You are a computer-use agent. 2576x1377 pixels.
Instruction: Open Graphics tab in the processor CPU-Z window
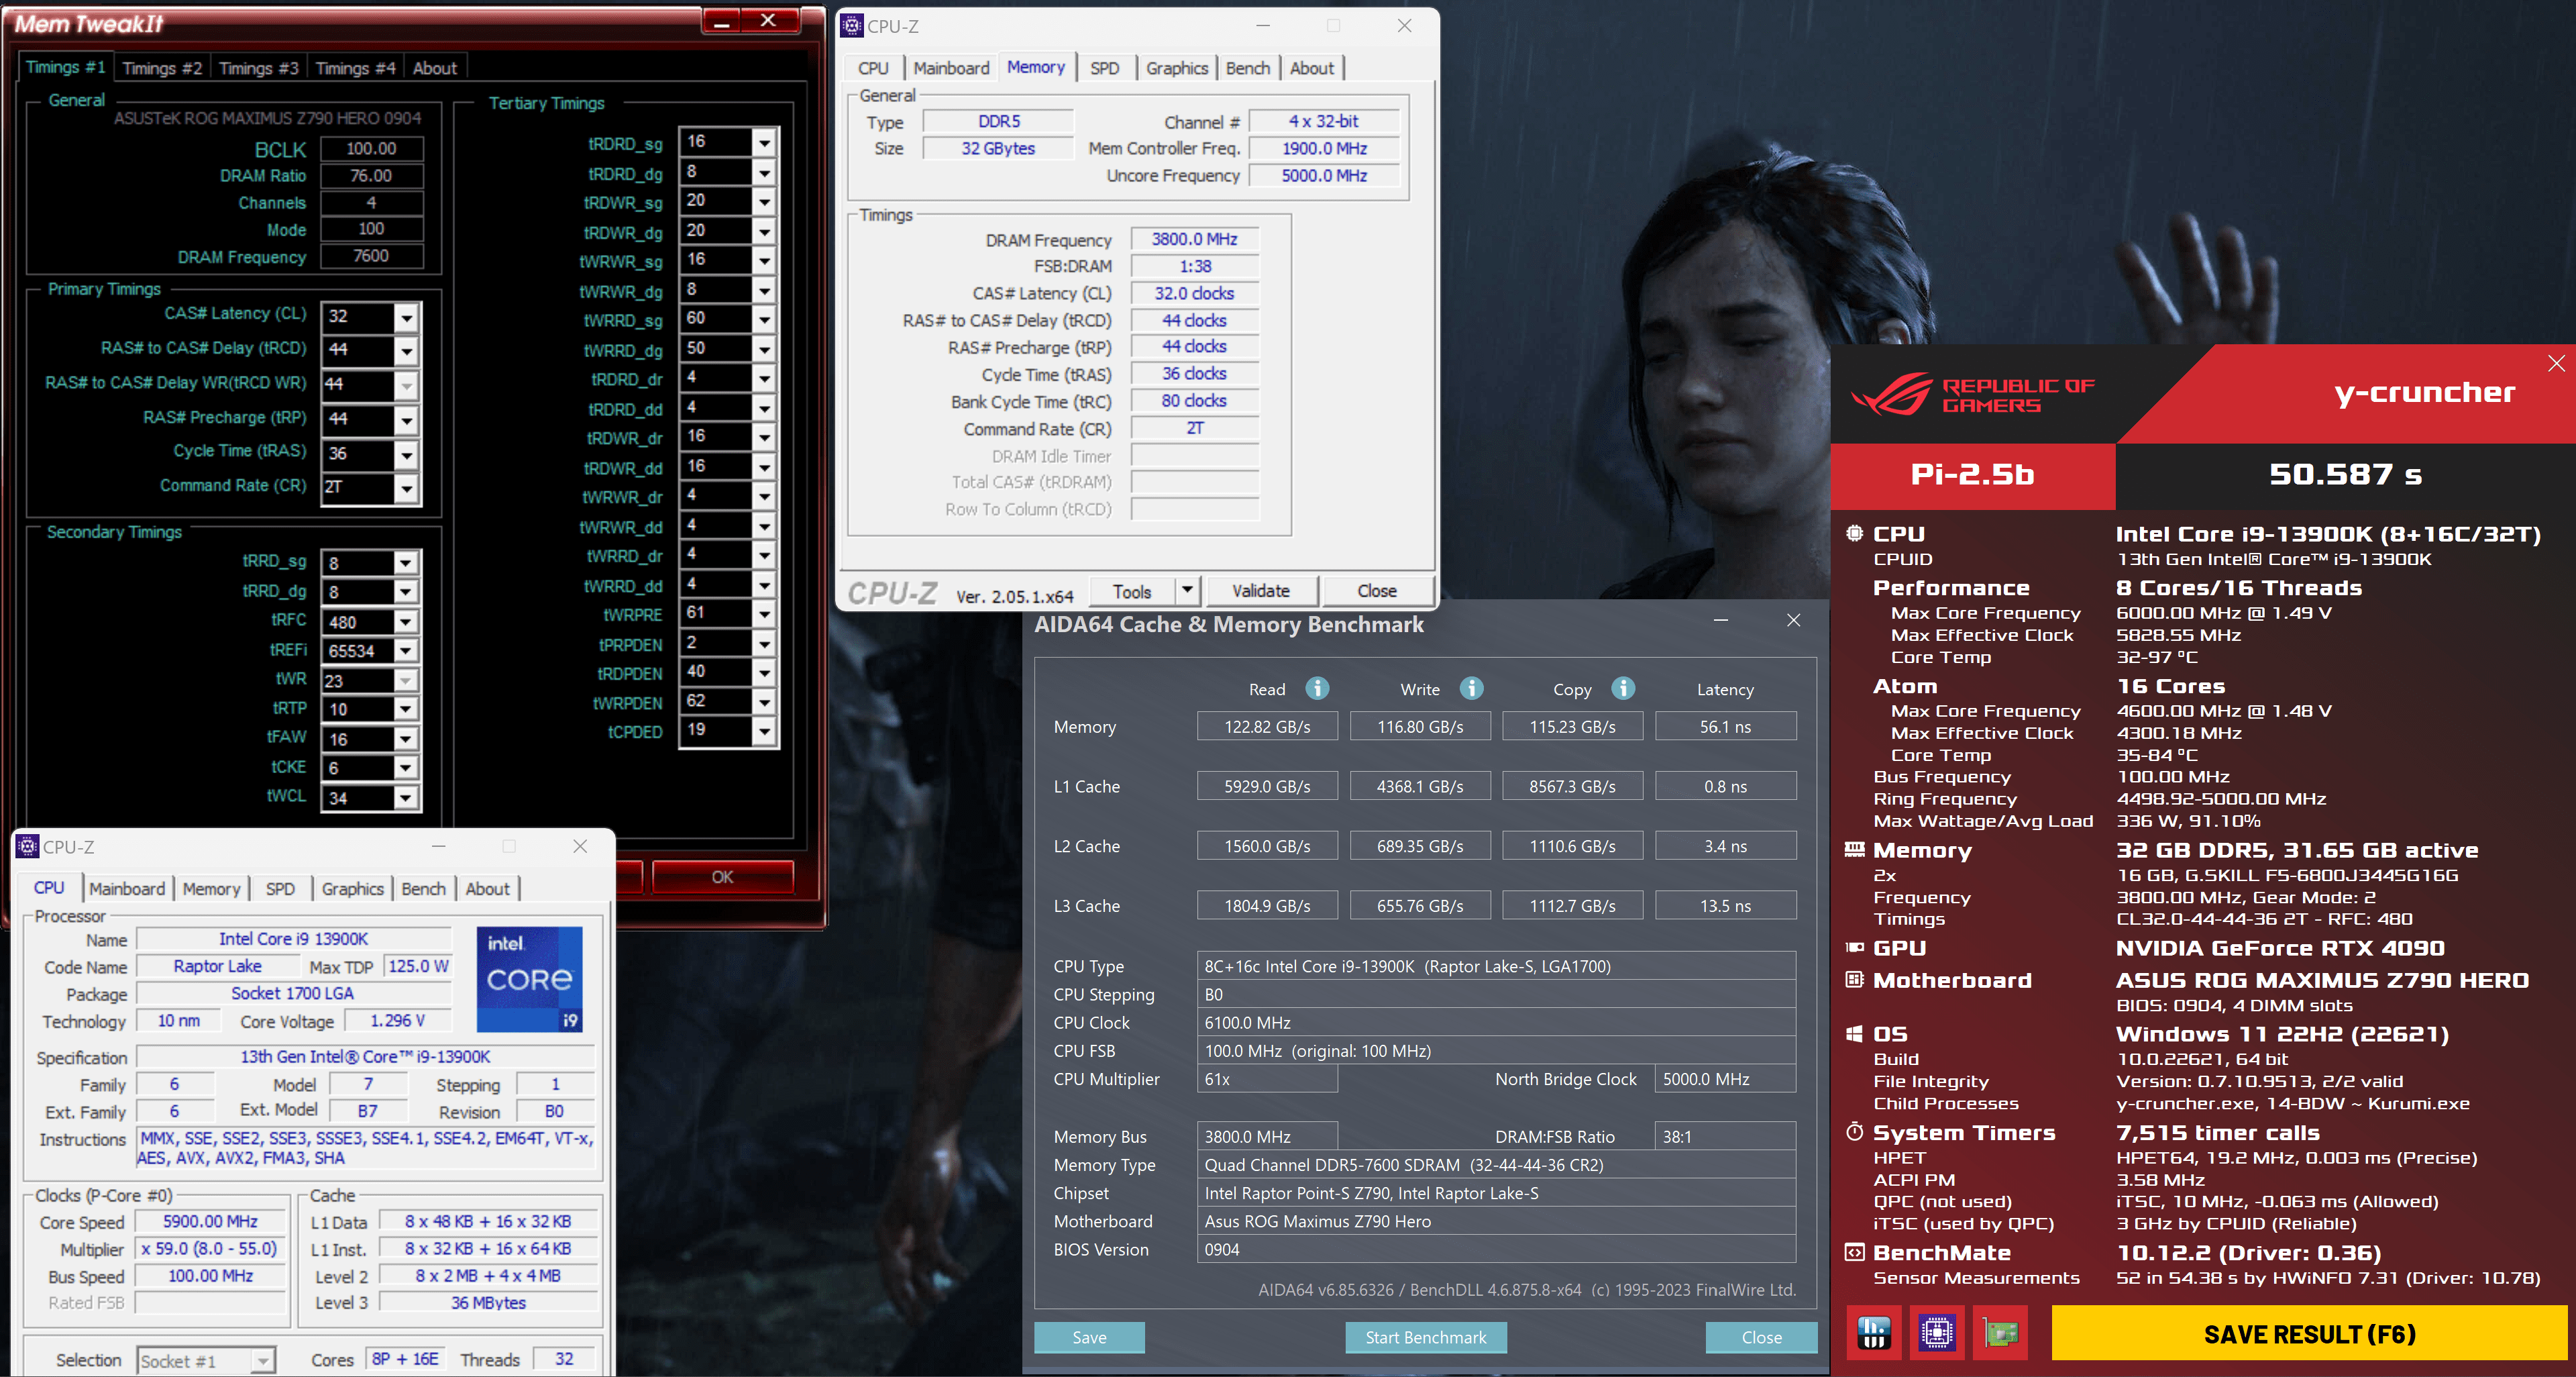(x=352, y=889)
